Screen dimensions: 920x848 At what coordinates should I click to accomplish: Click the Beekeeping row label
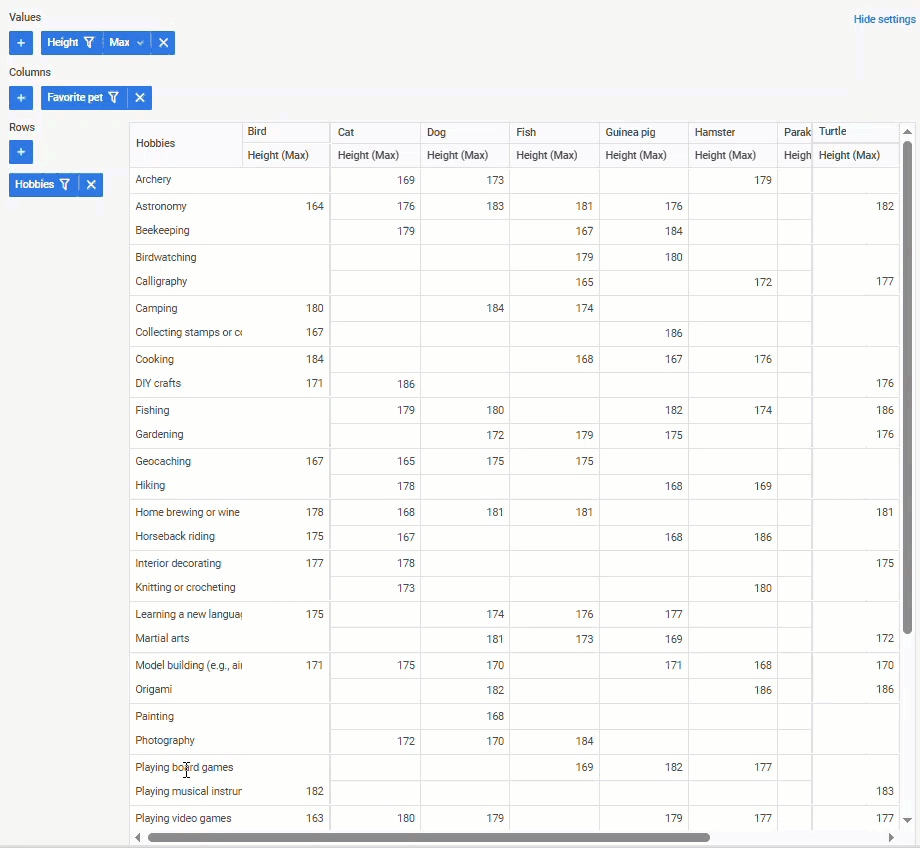[162, 230]
